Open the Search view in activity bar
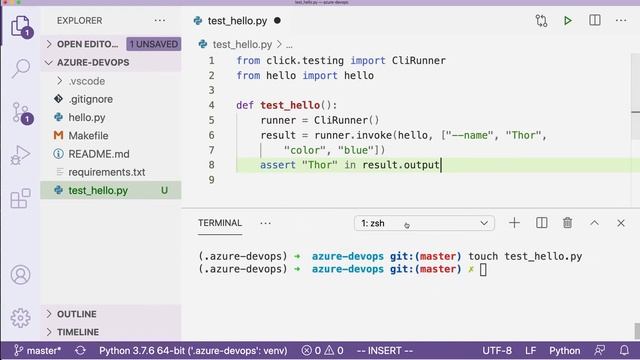The image size is (640, 360). tap(20, 68)
